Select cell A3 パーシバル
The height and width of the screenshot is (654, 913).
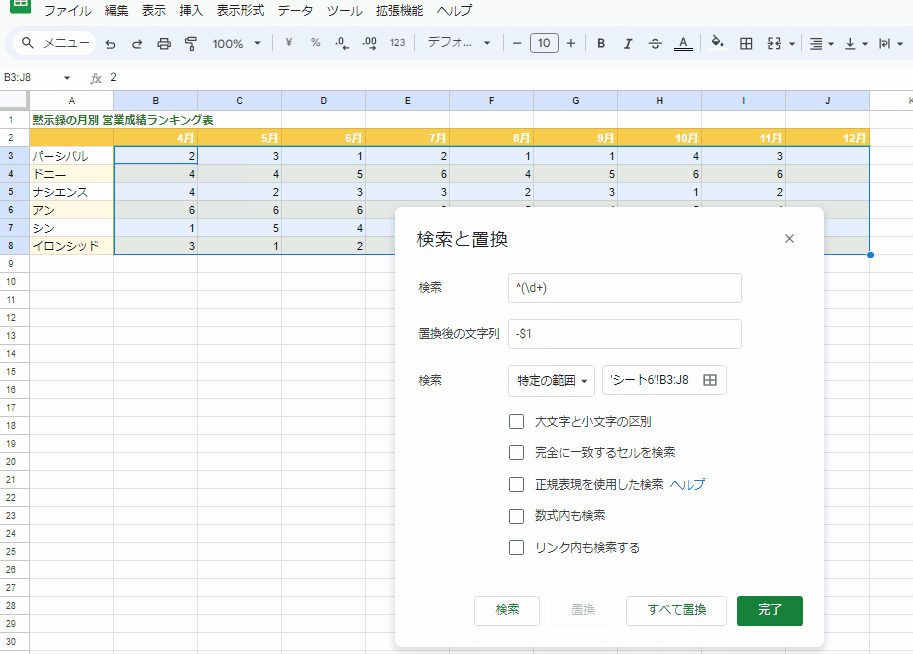[x=72, y=155]
